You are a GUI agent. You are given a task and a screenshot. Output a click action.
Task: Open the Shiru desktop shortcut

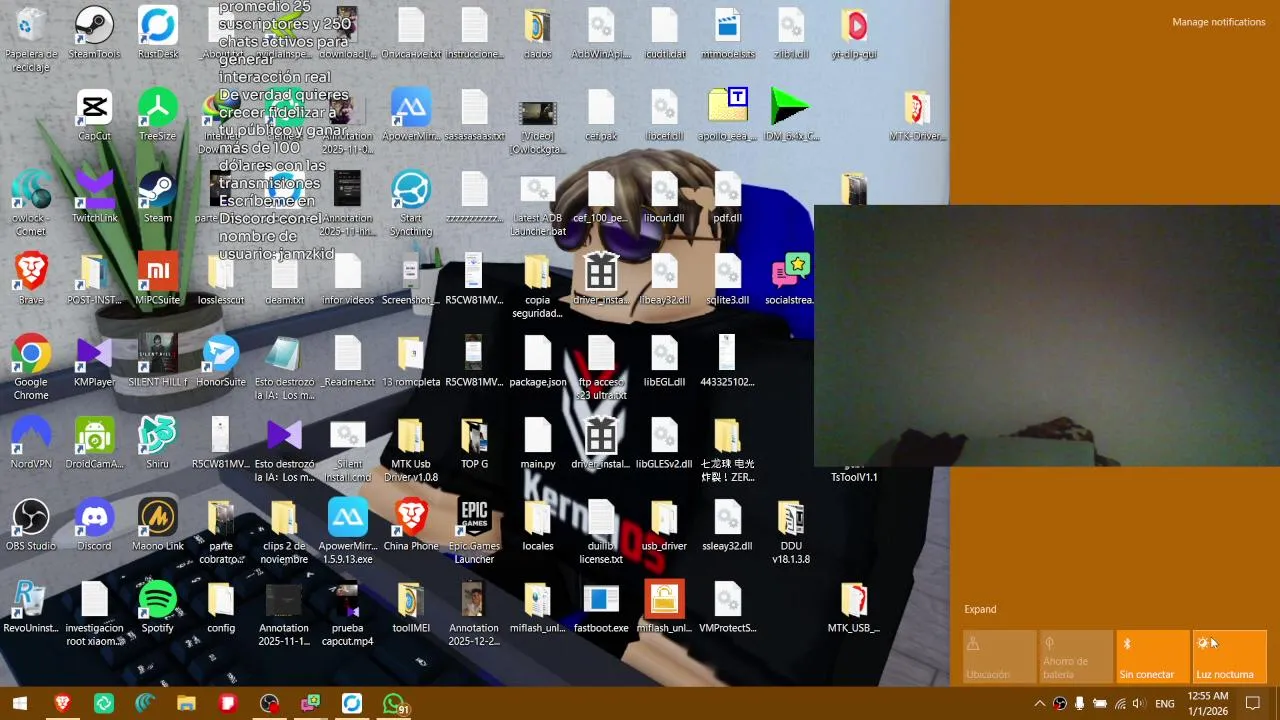[157, 443]
